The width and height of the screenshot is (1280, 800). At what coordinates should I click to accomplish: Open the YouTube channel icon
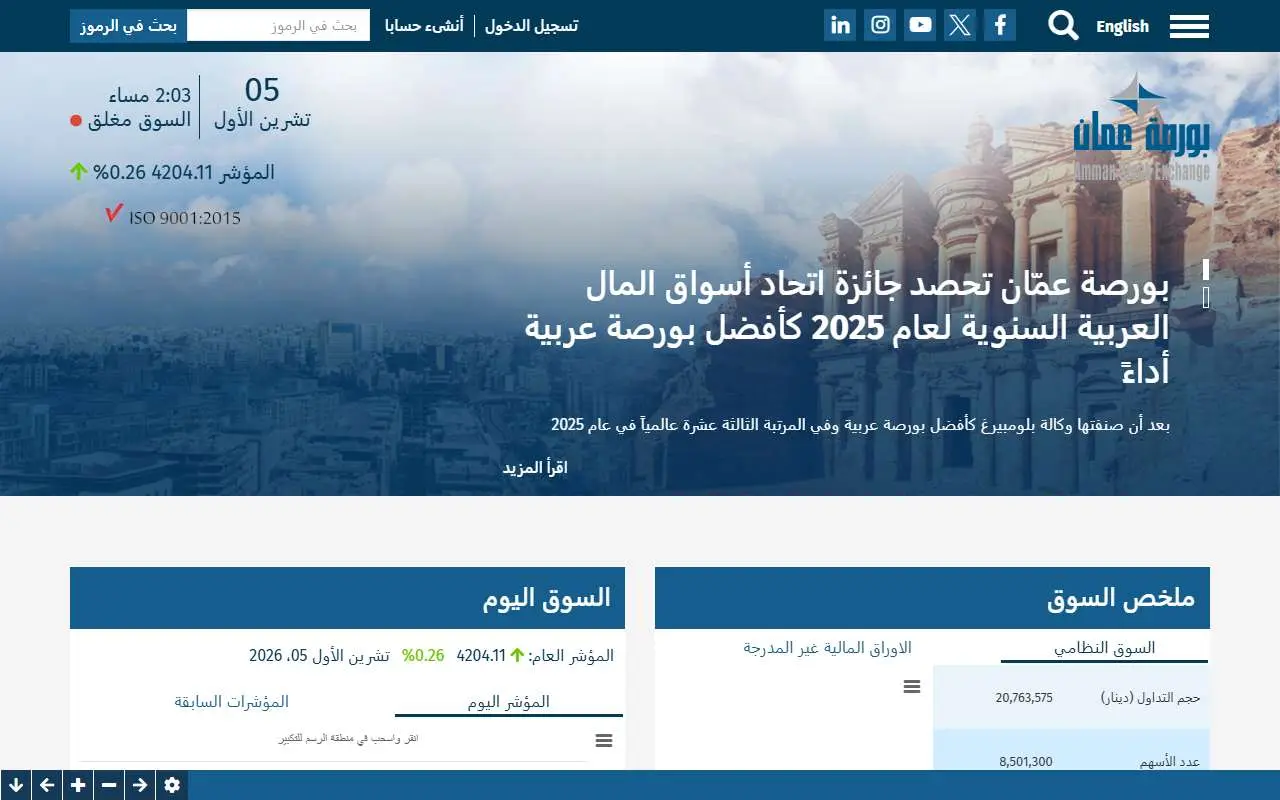(x=920, y=25)
